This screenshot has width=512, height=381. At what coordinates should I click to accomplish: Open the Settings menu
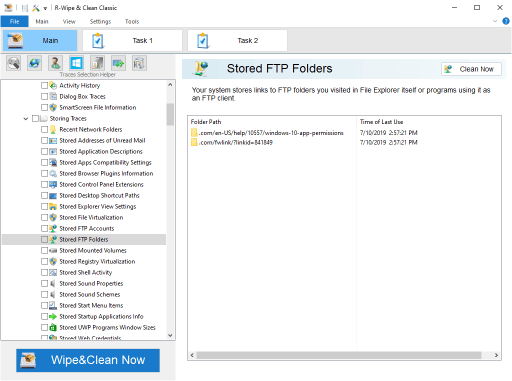coord(100,21)
